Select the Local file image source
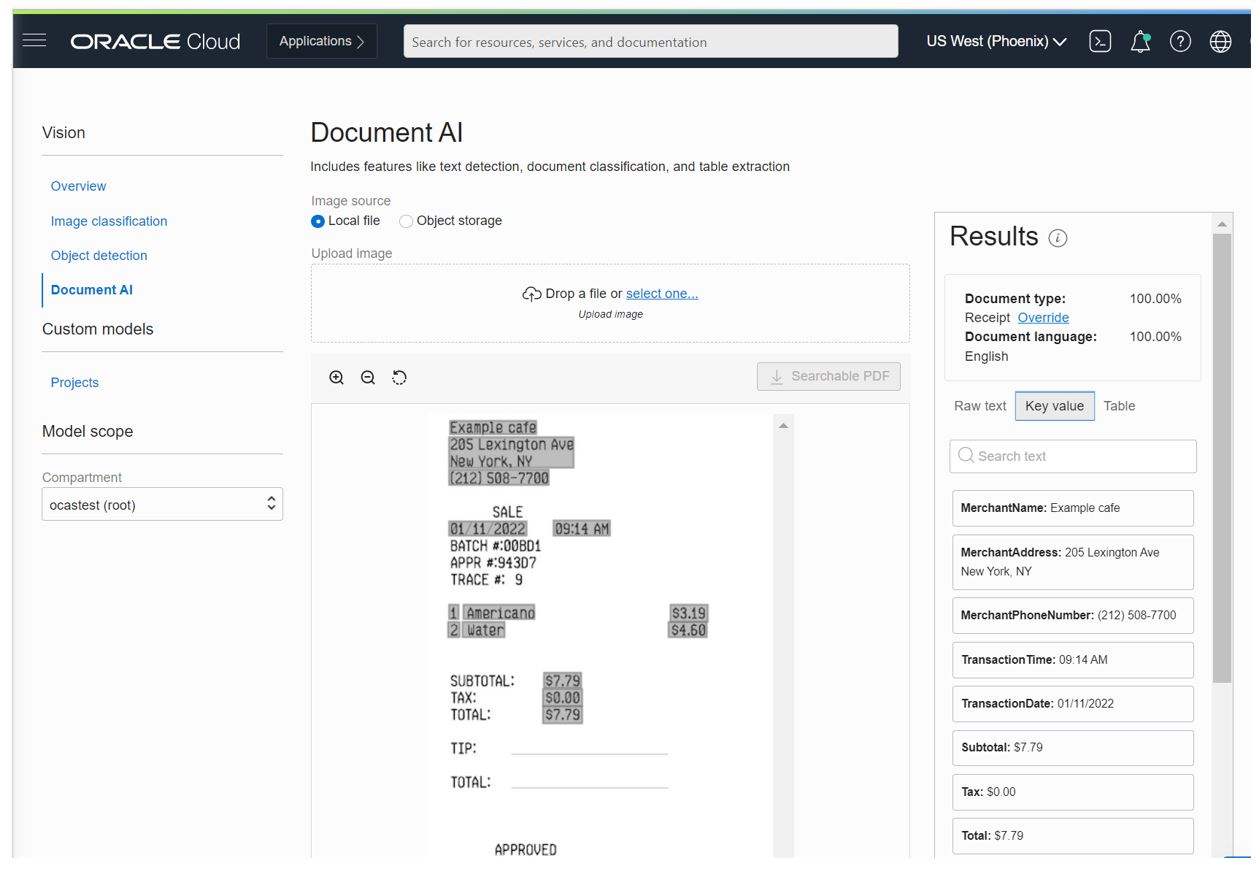 click(x=317, y=220)
